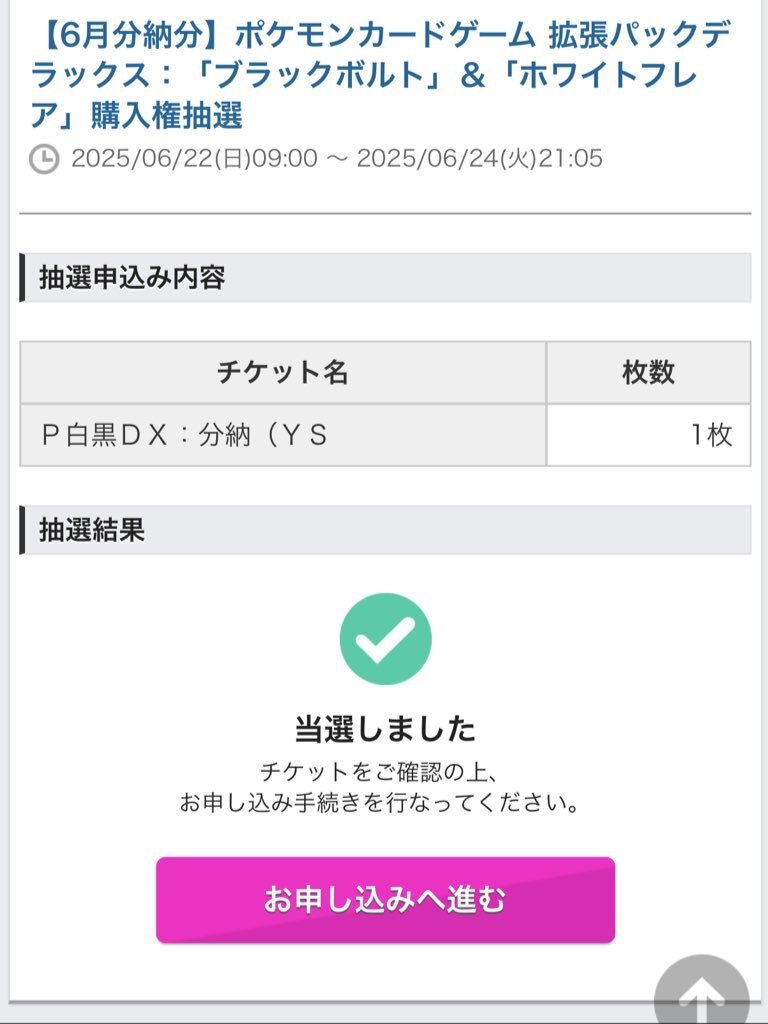Click the お申し込み手続きを行なってください text line

click(x=379, y=803)
